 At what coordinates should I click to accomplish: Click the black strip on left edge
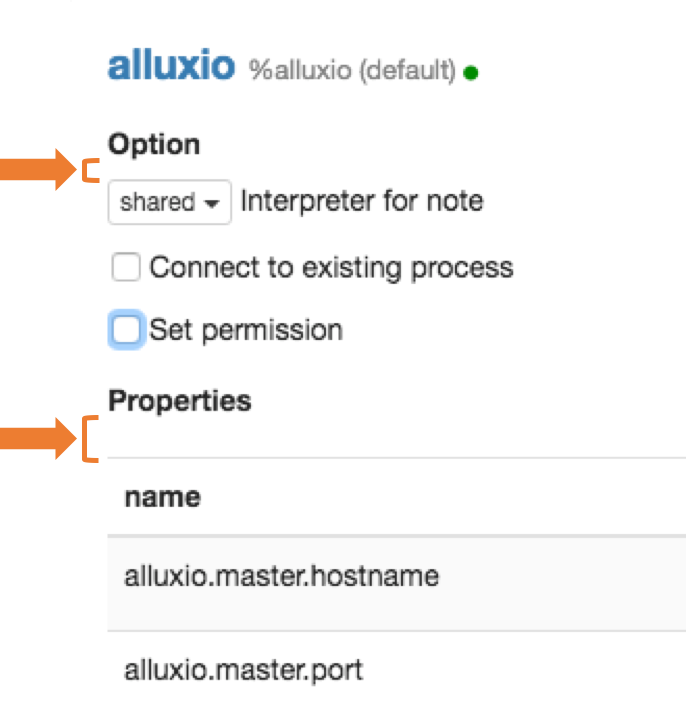tap(35, 600)
